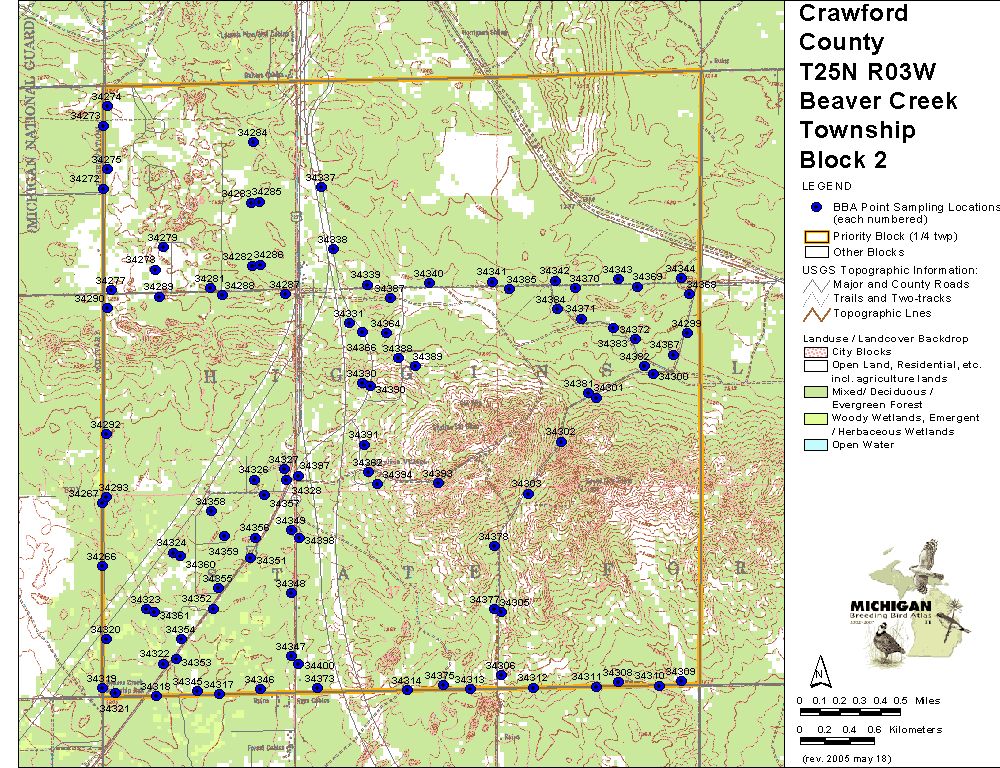Image resolution: width=1000 pixels, height=768 pixels.
Task: Click the point marker for 34292
Action: tap(106, 434)
